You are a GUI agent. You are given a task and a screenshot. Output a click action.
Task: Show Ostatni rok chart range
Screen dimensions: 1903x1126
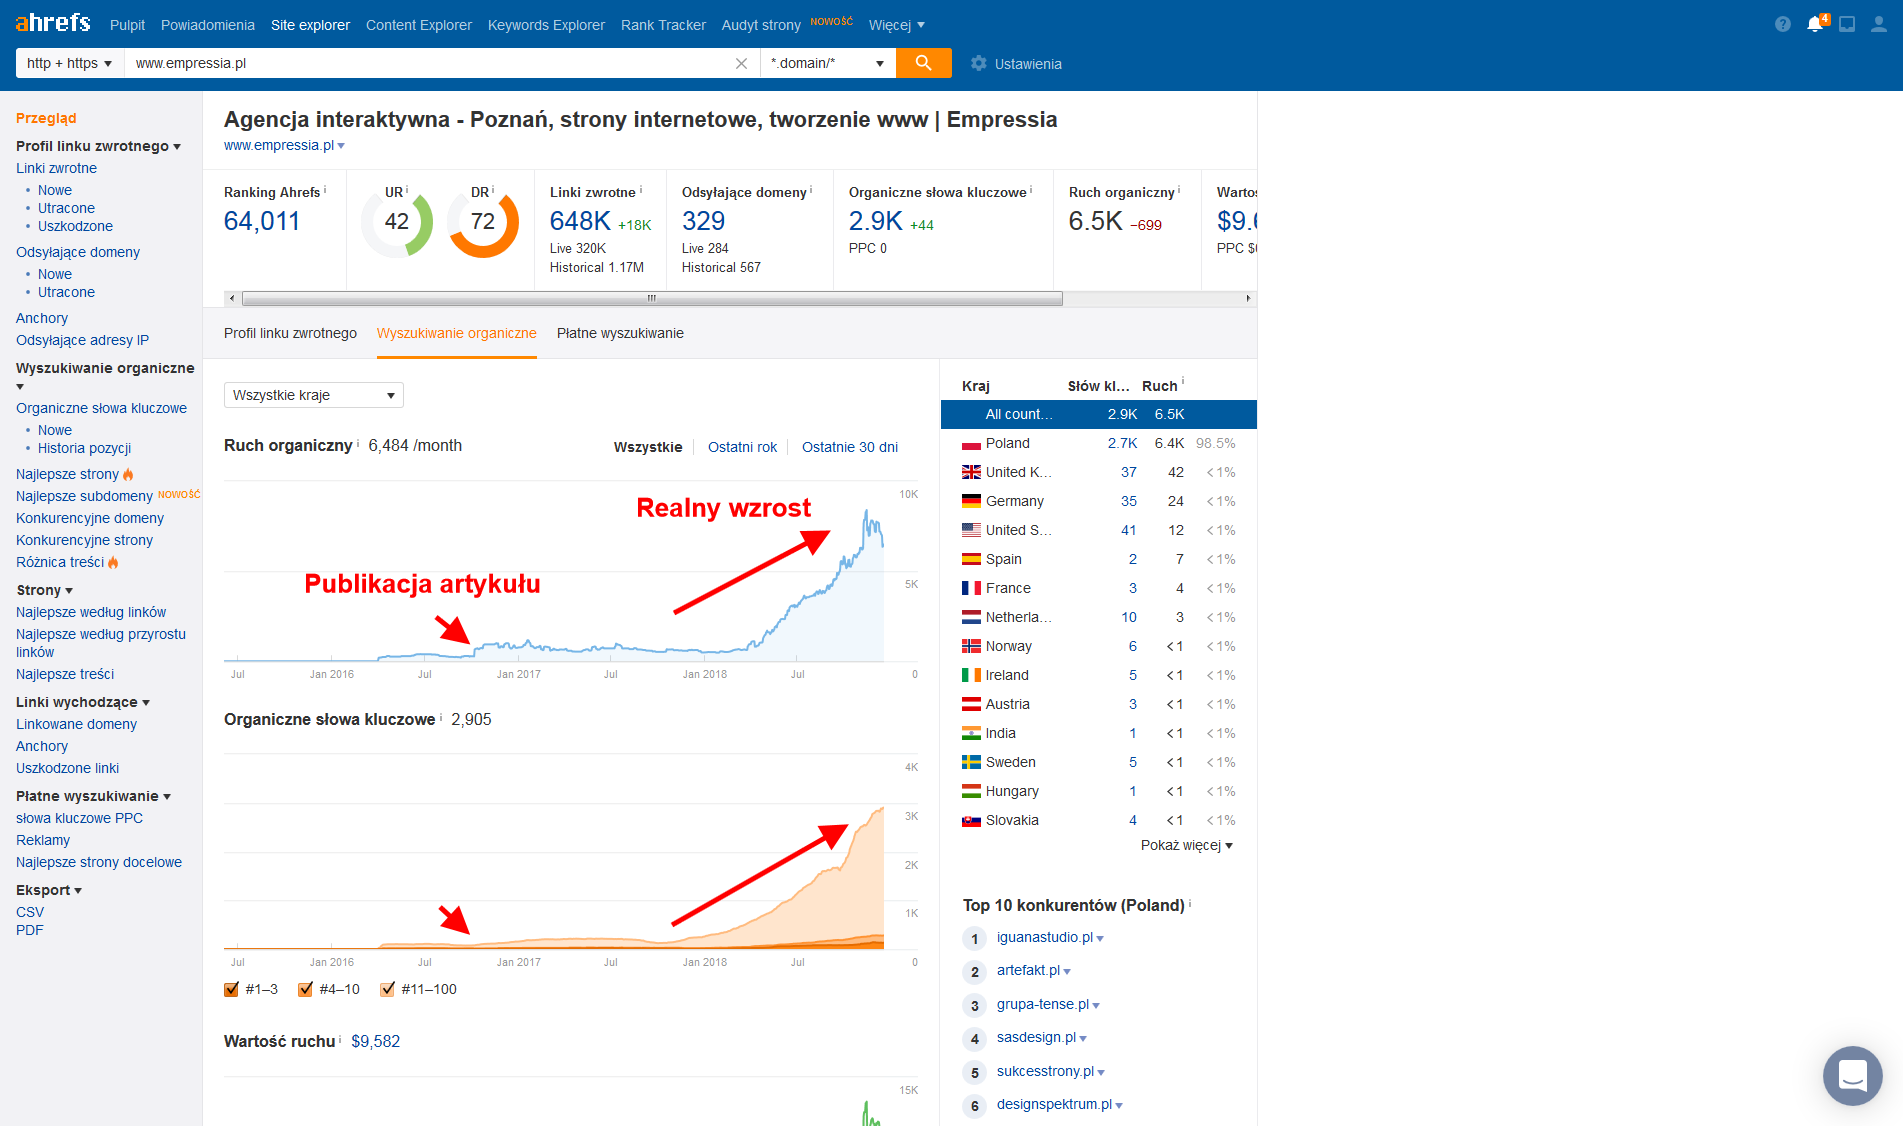(x=742, y=447)
